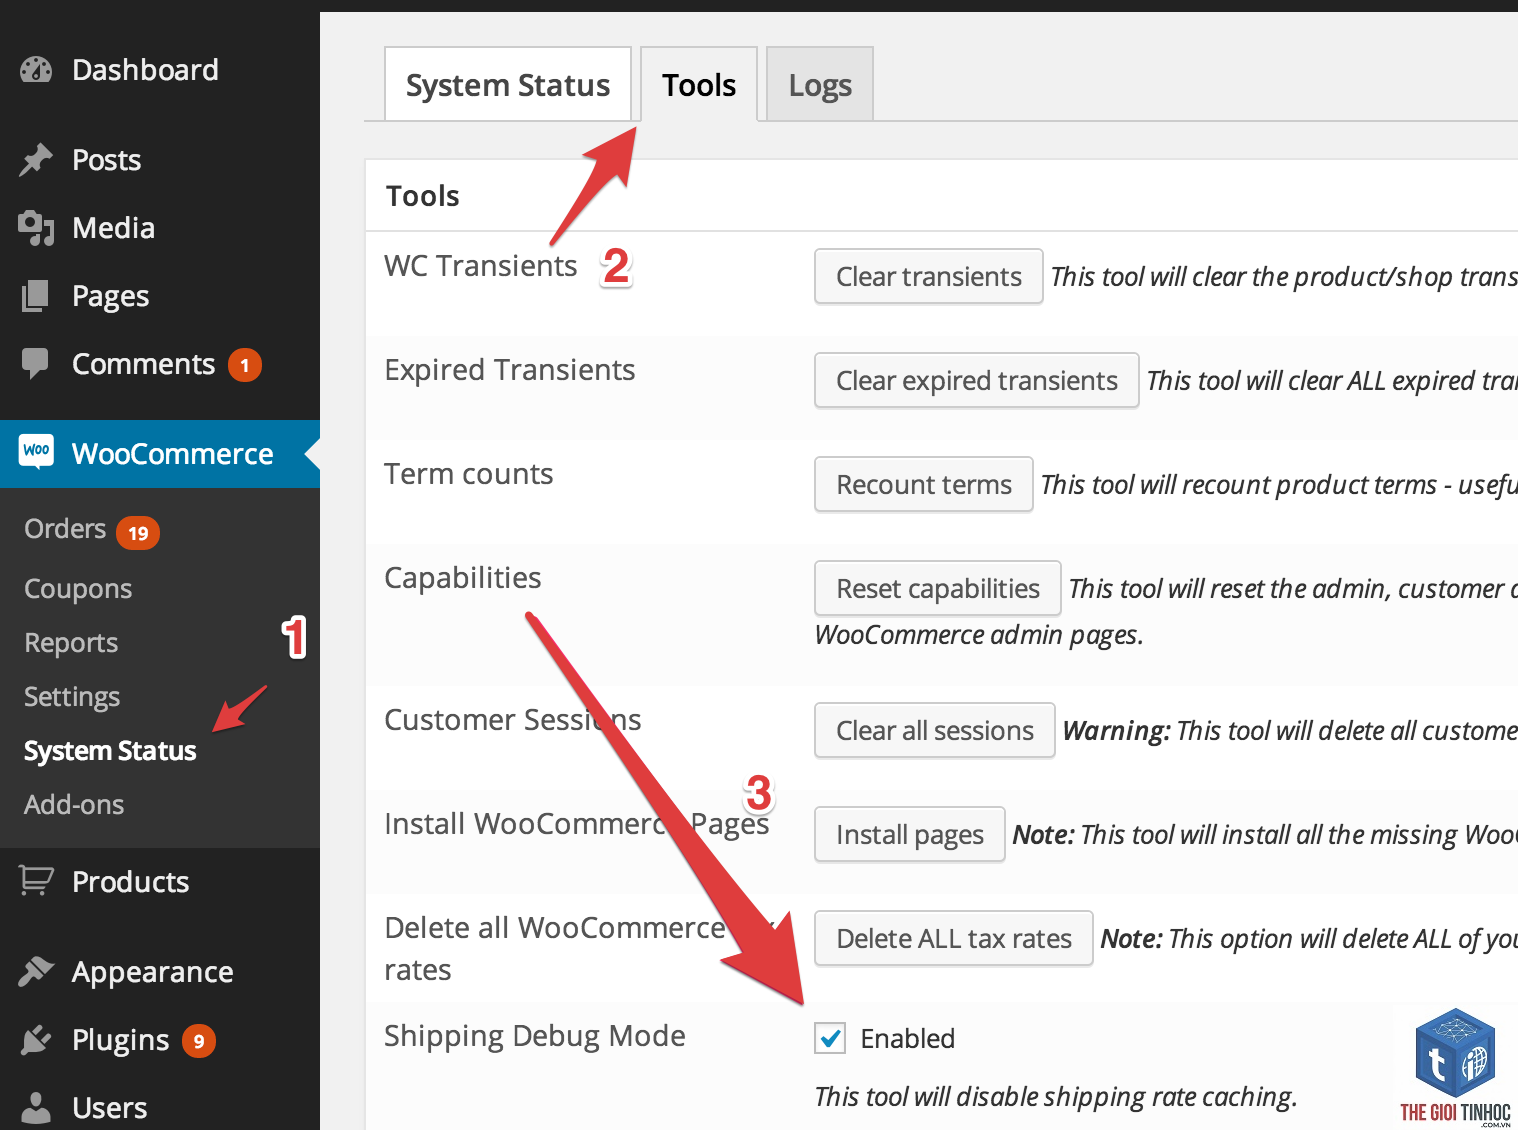
Task: Open Coupons under WooCommerce
Action: tap(78, 589)
